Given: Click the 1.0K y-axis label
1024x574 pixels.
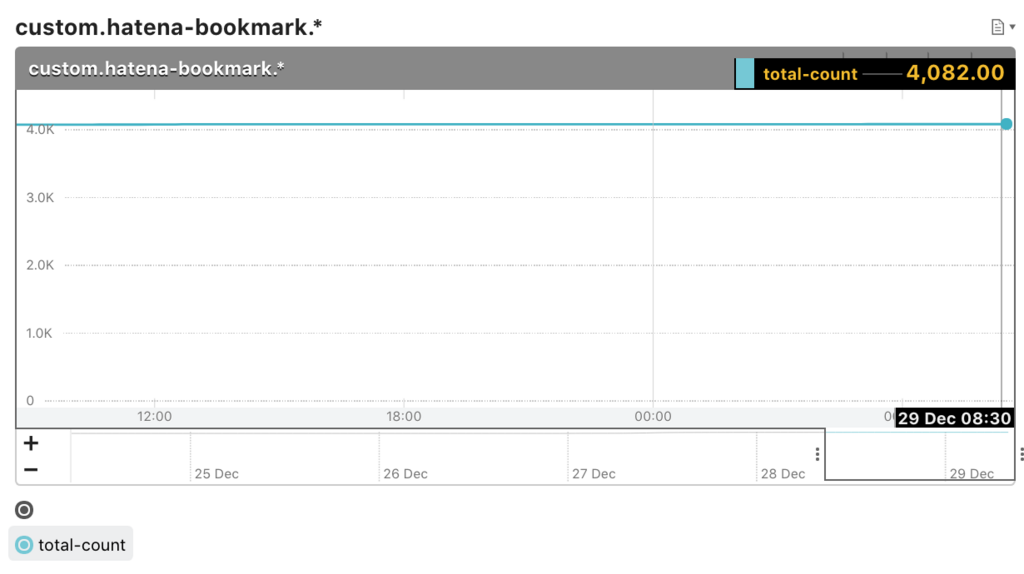Looking at the screenshot, I should pyautogui.click(x=39, y=333).
